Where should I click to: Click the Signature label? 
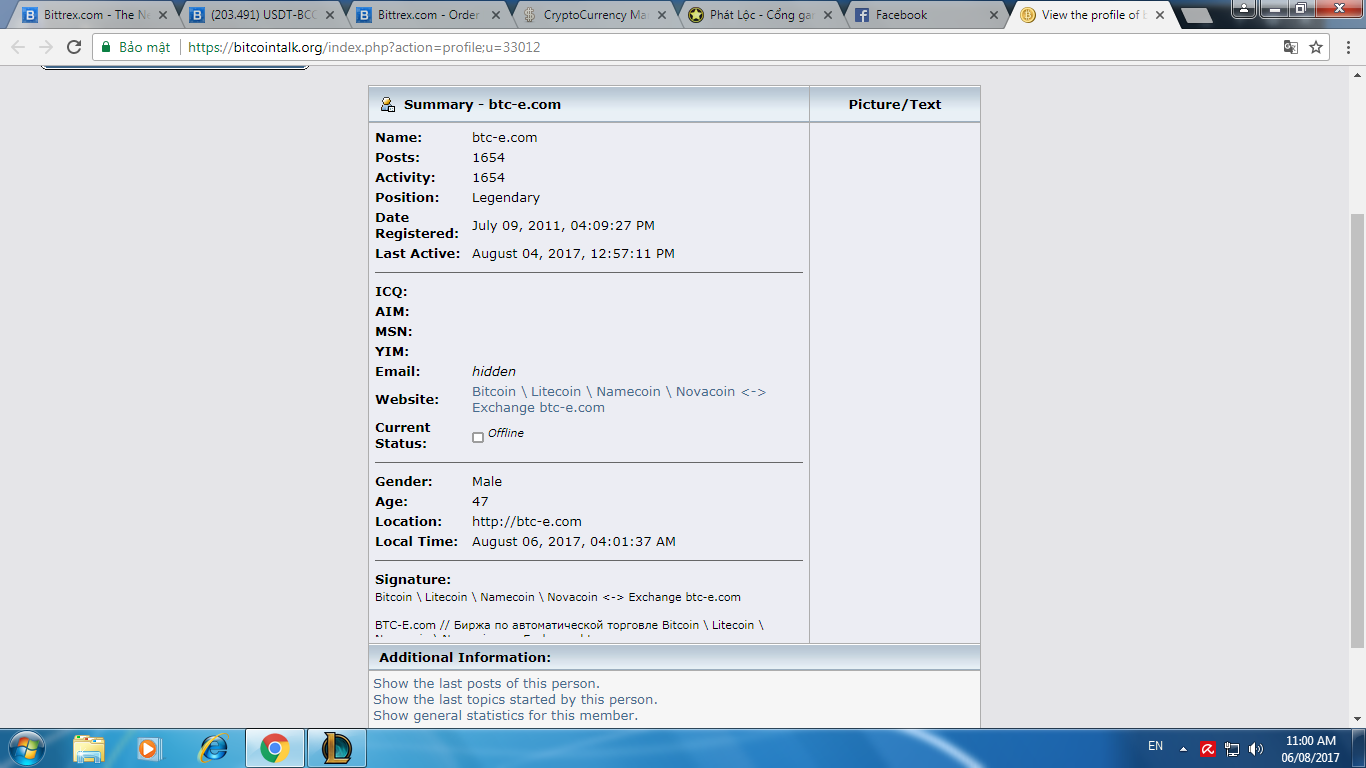coord(413,580)
